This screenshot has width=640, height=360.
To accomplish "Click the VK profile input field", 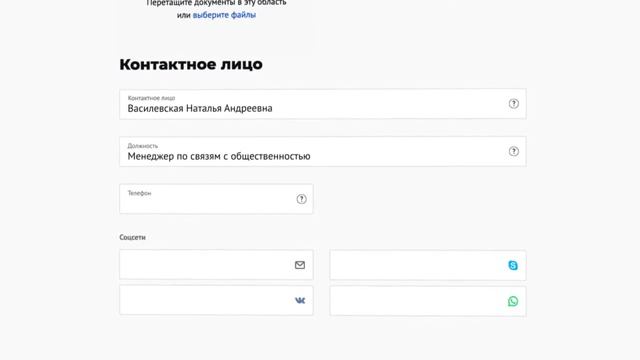I will pos(216,300).
